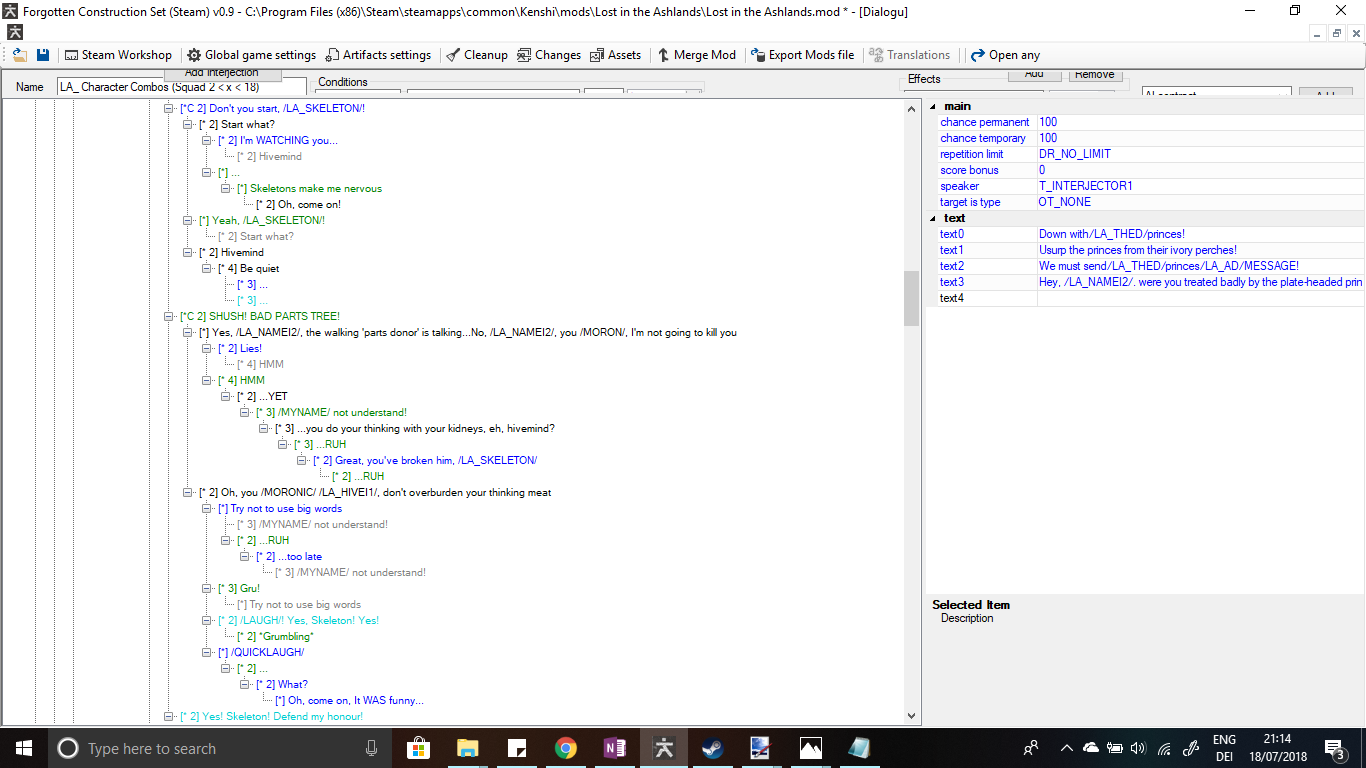Collapse the "SHUSH! BAD PARTS TREE!" node
The width and height of the screenshot is (1366, 768).
point(169,316)
